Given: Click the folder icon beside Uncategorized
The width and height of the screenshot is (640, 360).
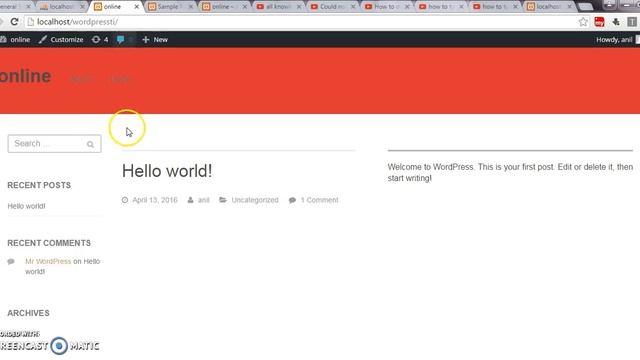Looking at the screenshot, I should pos(223,200).
